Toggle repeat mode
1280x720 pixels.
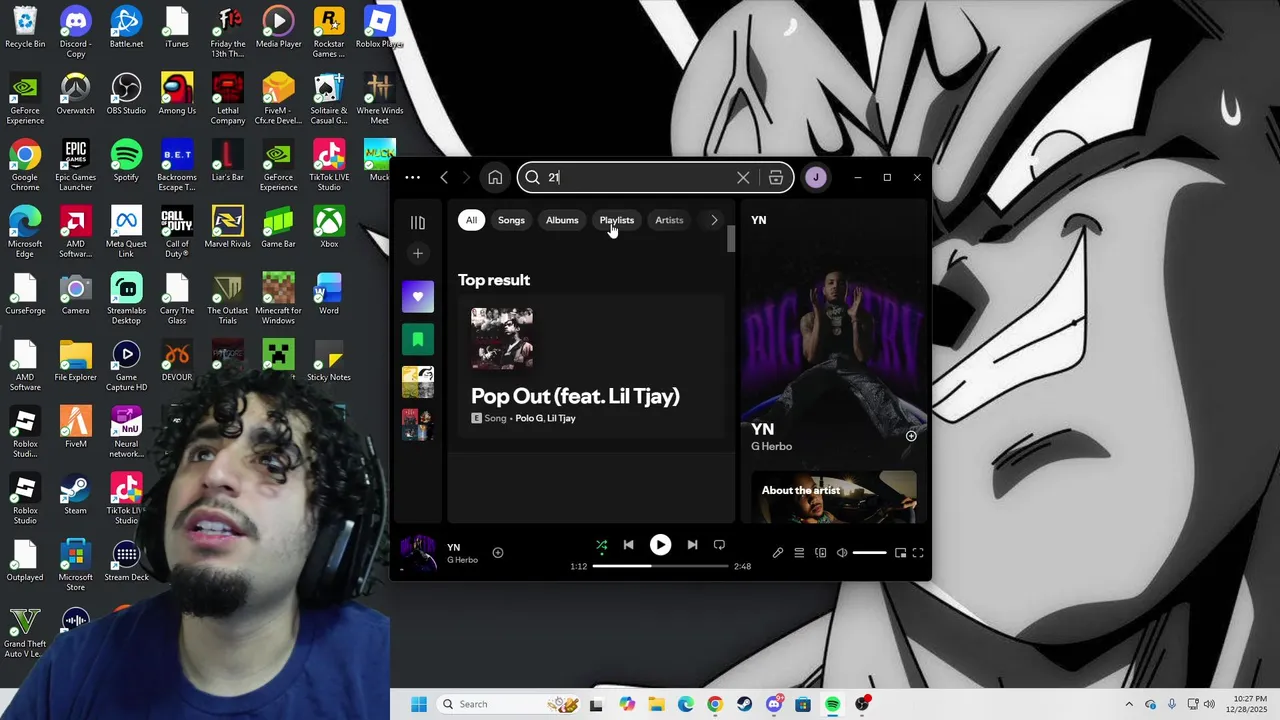pos(719,545)
